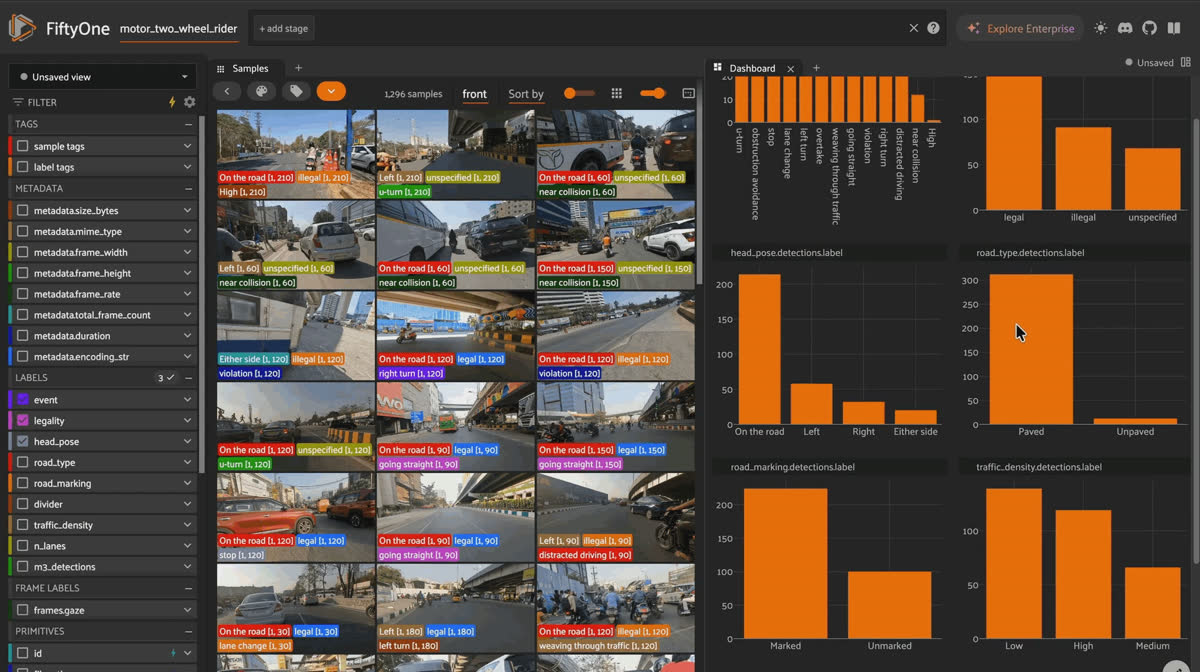Check the road_marking label checkbox

click(x=23, y=483)
